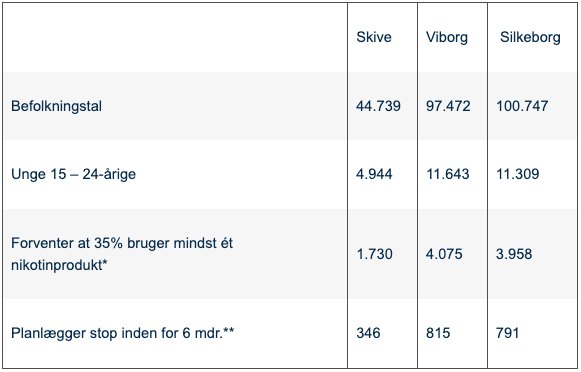581x372 pixels.
Task: Click the Skive value 346
Action: [368, 333]
